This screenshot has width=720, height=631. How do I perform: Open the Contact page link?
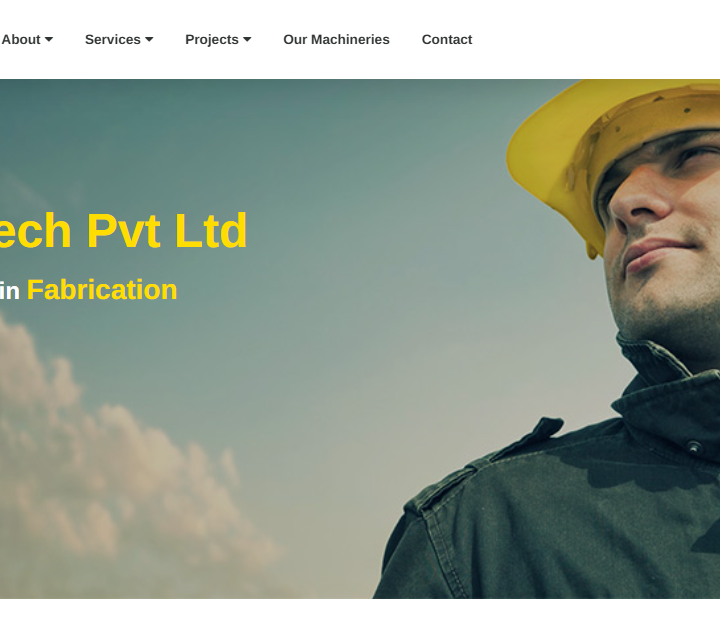pos(447,40)
